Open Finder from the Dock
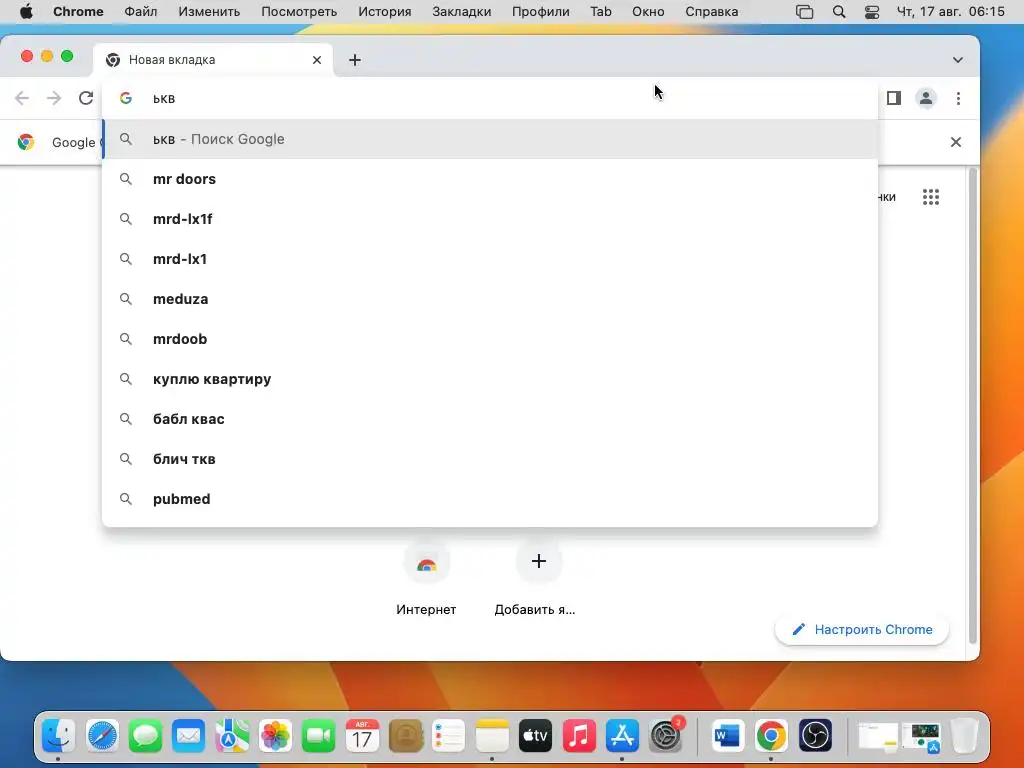 click(x=59, y=736)
